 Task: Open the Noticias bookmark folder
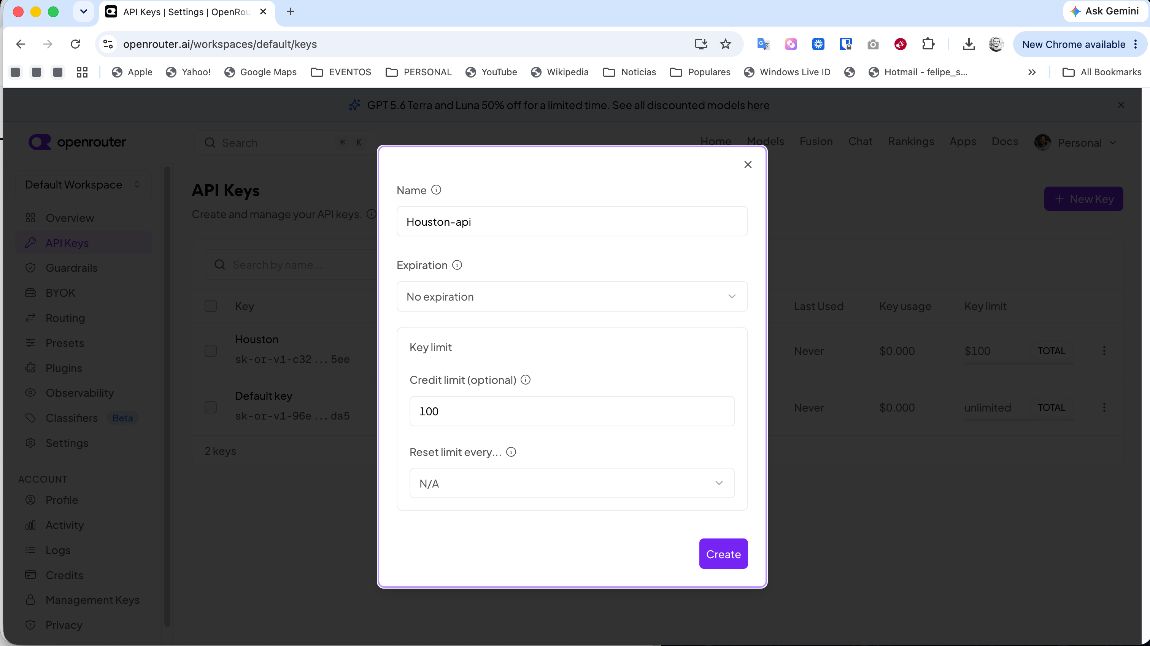pyautogui.click(x=629, y=72)
